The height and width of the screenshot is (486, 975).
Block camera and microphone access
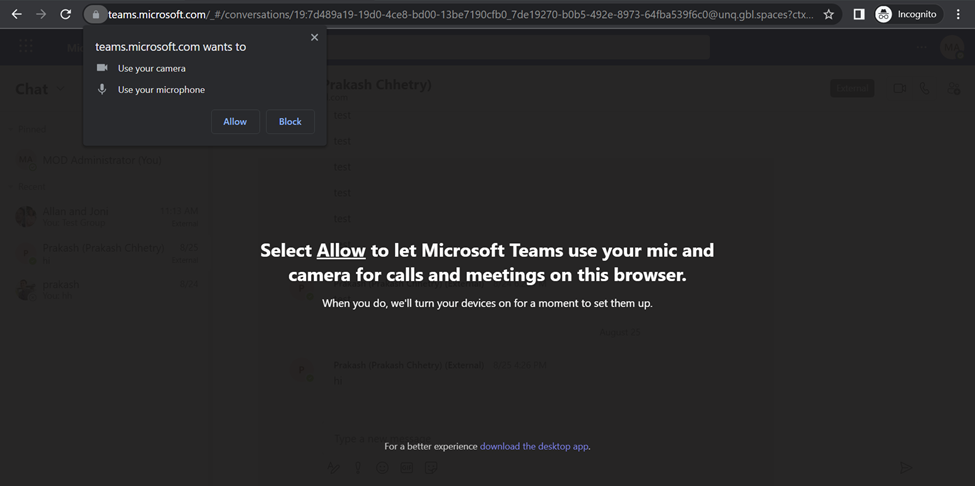coord(290,122)
